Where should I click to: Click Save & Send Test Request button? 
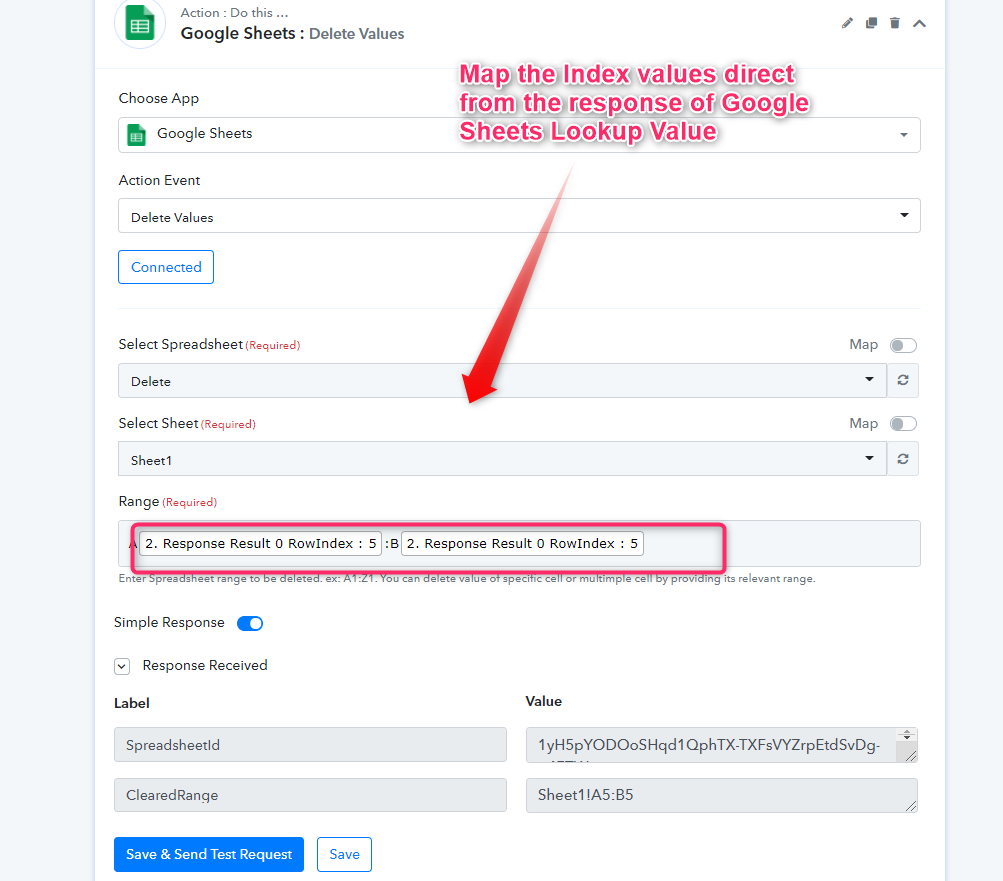tap(209, 854)
